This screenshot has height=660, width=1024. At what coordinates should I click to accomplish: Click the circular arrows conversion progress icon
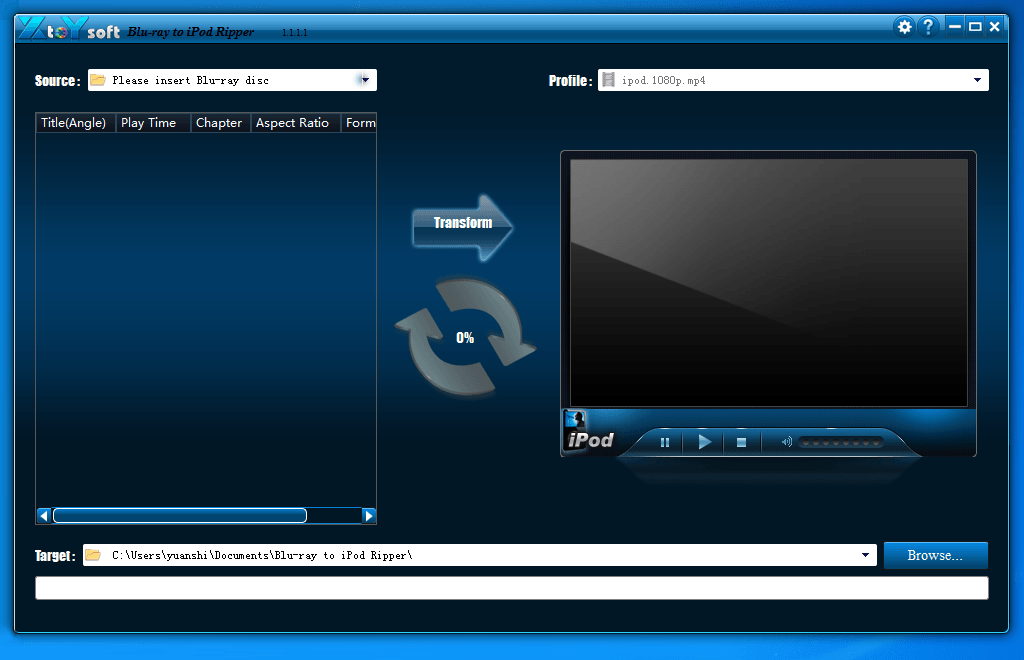(x=465, y=337)
